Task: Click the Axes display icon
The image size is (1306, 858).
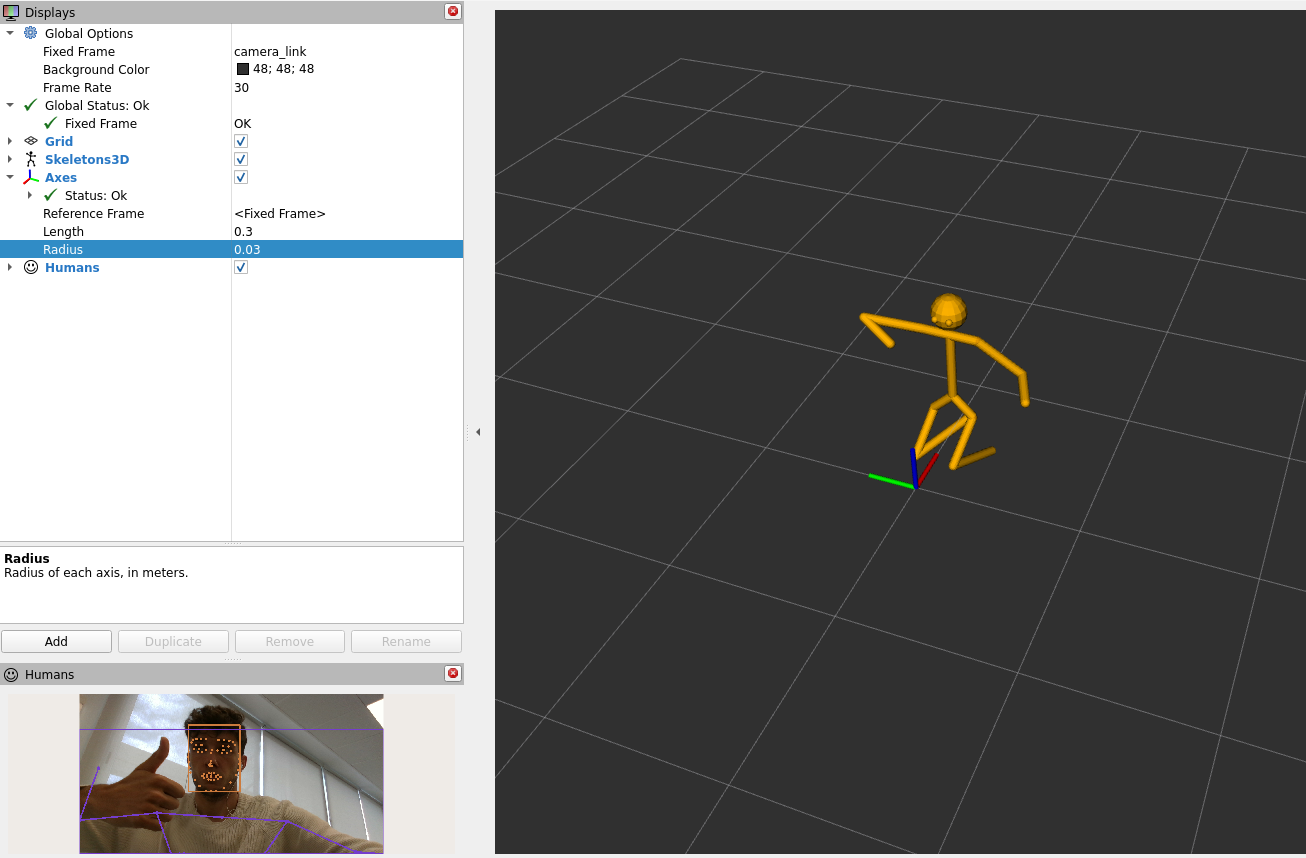Action: click(30, 177)
